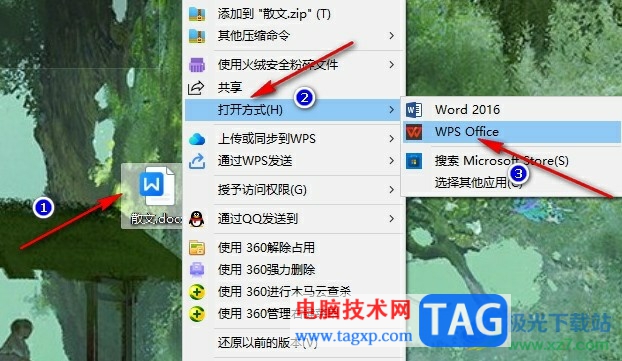The height and width of the screenshot is (361, 622).
Task: Choose 添加到 "散文.zip" (T) menu entry
Action: tap(294, 14)
